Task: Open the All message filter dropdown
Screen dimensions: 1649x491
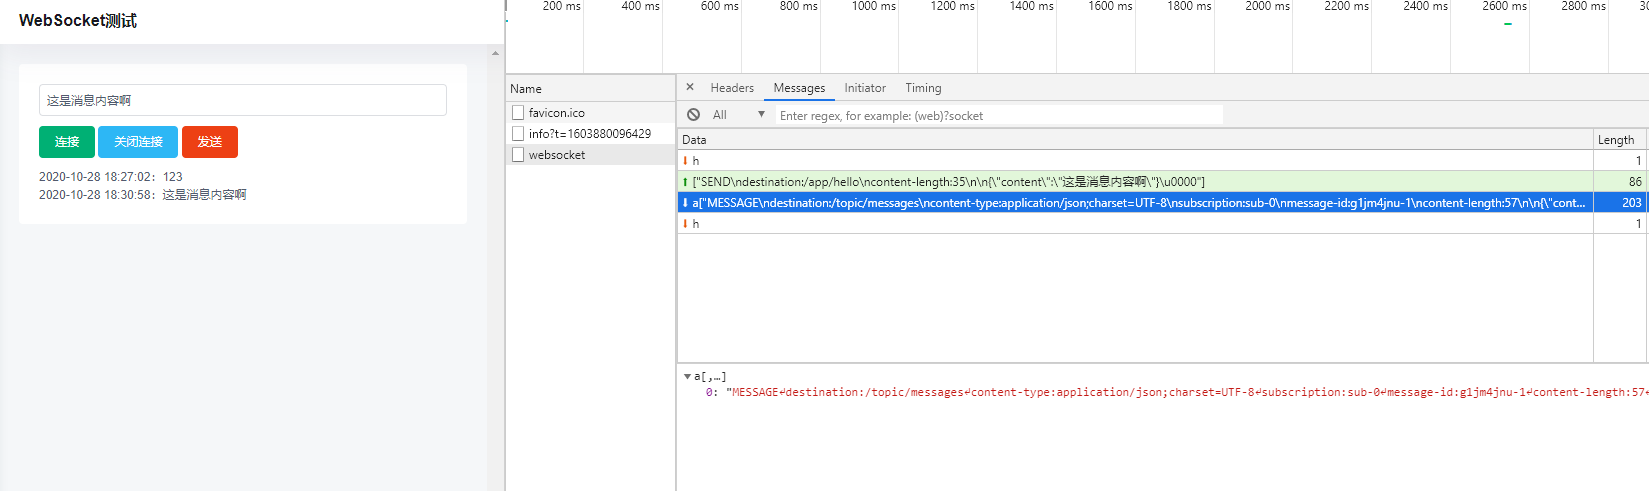Action: click(738, 115)
